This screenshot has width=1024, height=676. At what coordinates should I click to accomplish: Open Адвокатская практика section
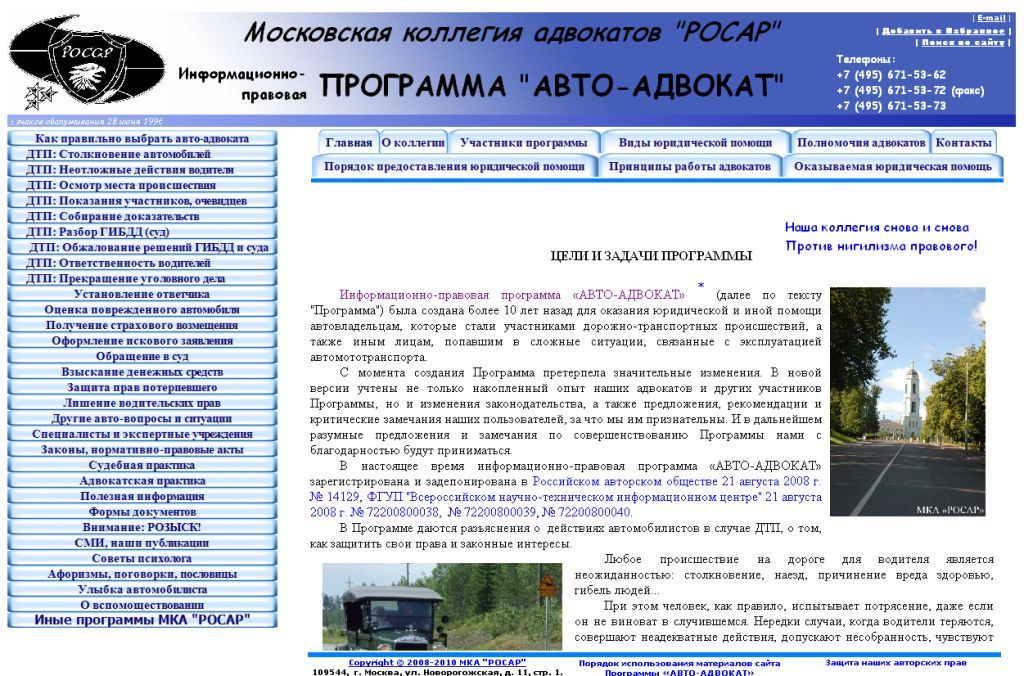[x=142, y=481]
